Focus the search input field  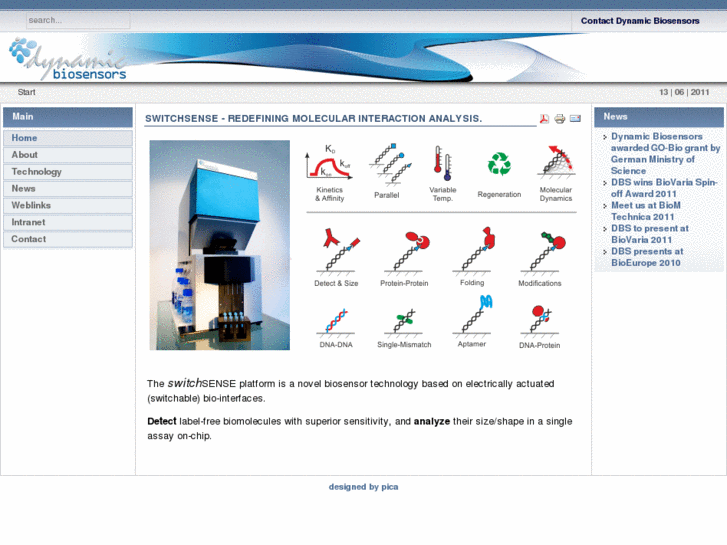(78, 20)
